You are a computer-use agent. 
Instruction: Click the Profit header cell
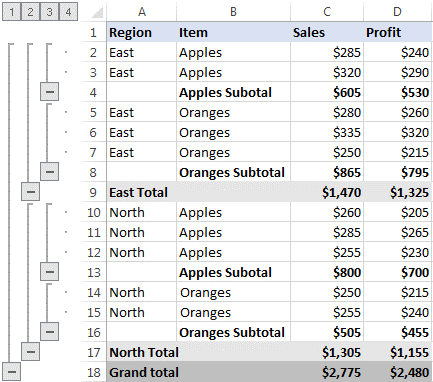click(x=398, y=32)
